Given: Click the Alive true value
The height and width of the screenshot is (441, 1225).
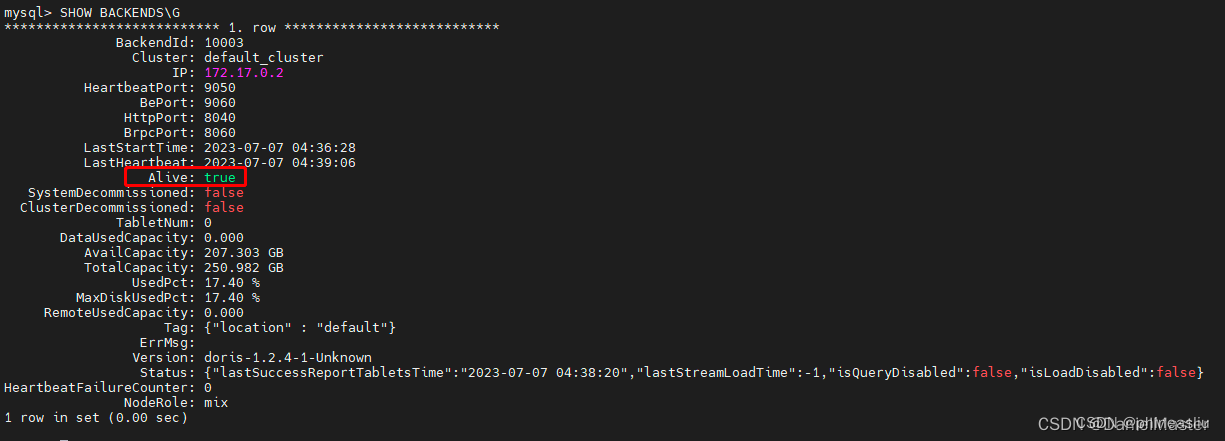Looking at the screenshot, I should pos(219,177).
